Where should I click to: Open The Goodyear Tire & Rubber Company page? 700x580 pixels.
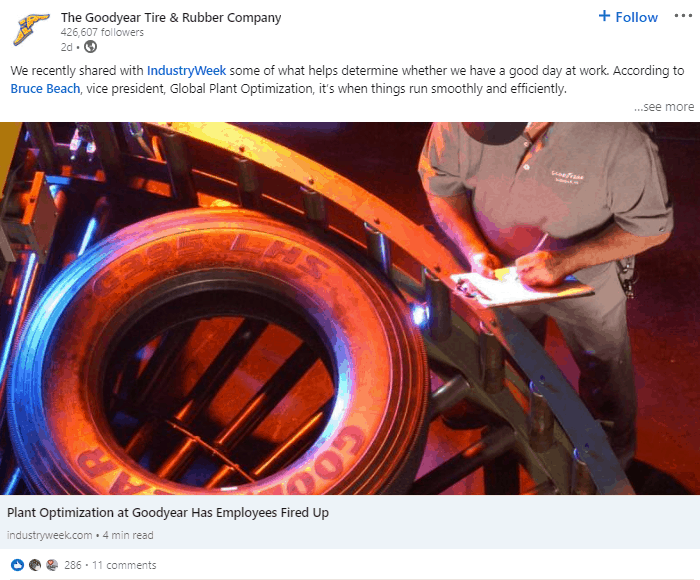(171, 17)
